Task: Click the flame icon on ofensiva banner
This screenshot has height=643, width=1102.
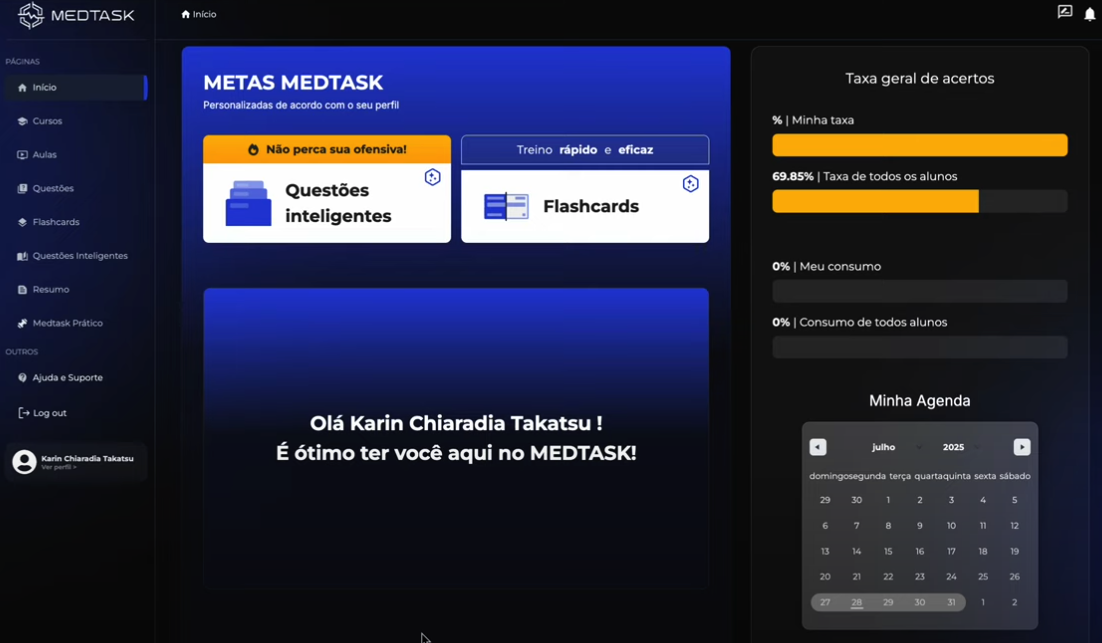Action: click(x=253, y=150)
